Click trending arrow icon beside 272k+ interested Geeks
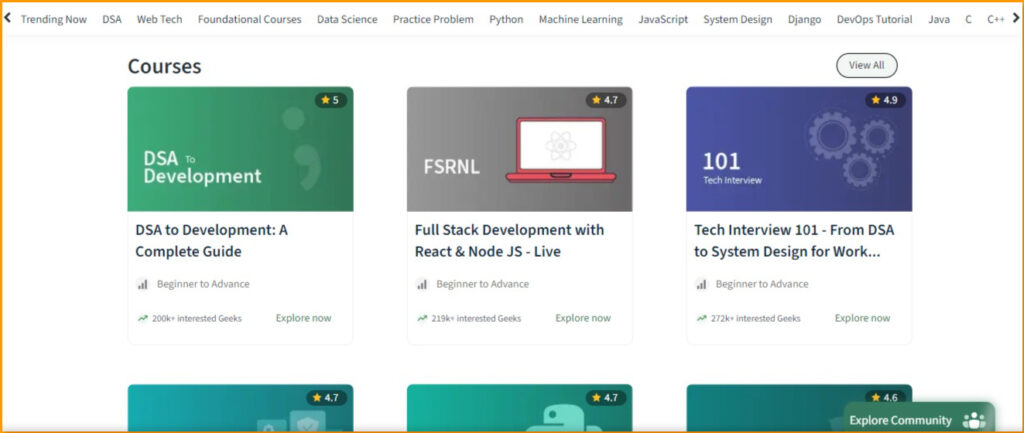The height and width of the screenshot is (433, 1024). (x=702, y=319)
